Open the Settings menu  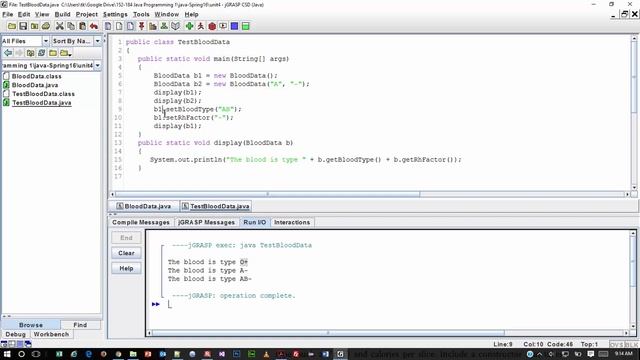[x=115, y=14]
